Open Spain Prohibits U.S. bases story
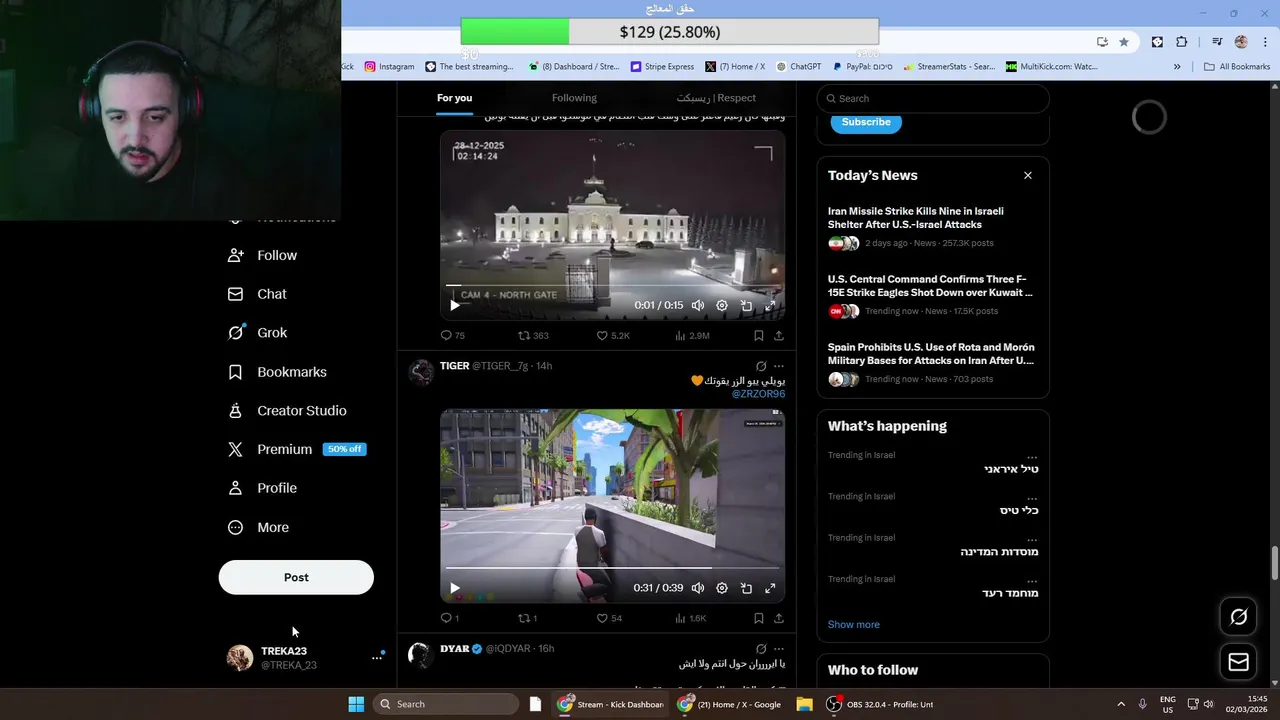Image resolution: width=1280 pixels, height=720 pixels. 933,363
